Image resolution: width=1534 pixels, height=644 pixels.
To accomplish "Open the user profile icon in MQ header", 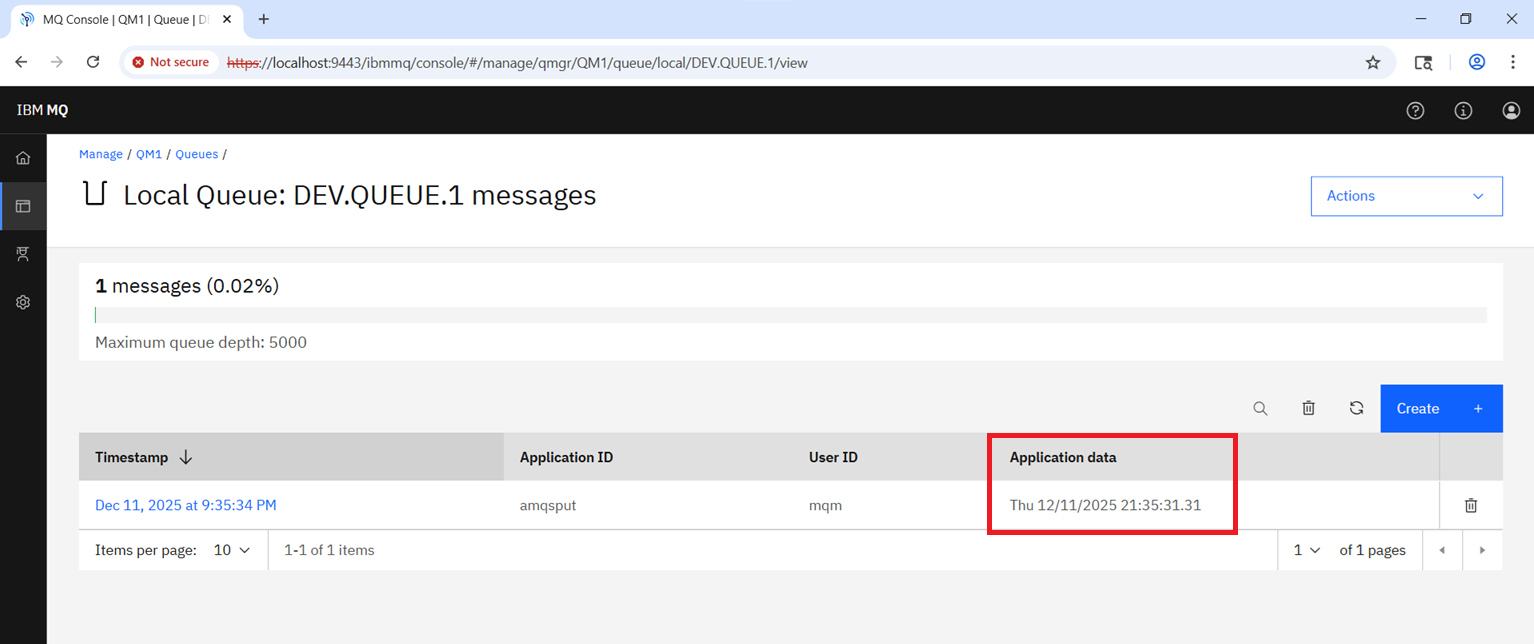I will (x=1511, y=111).
